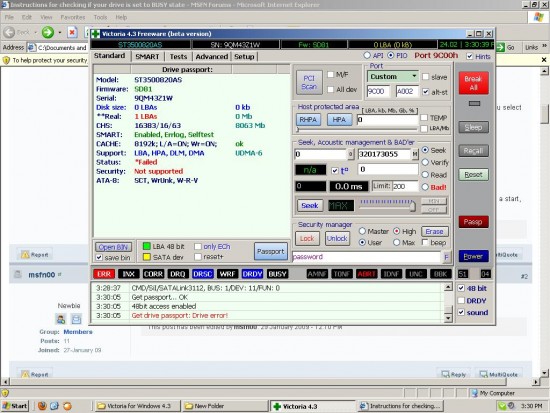Switch to New Folder taskbar item
The width and height of the screenshot is (550, 413).
pyautogui.click(x=226, y=406)
